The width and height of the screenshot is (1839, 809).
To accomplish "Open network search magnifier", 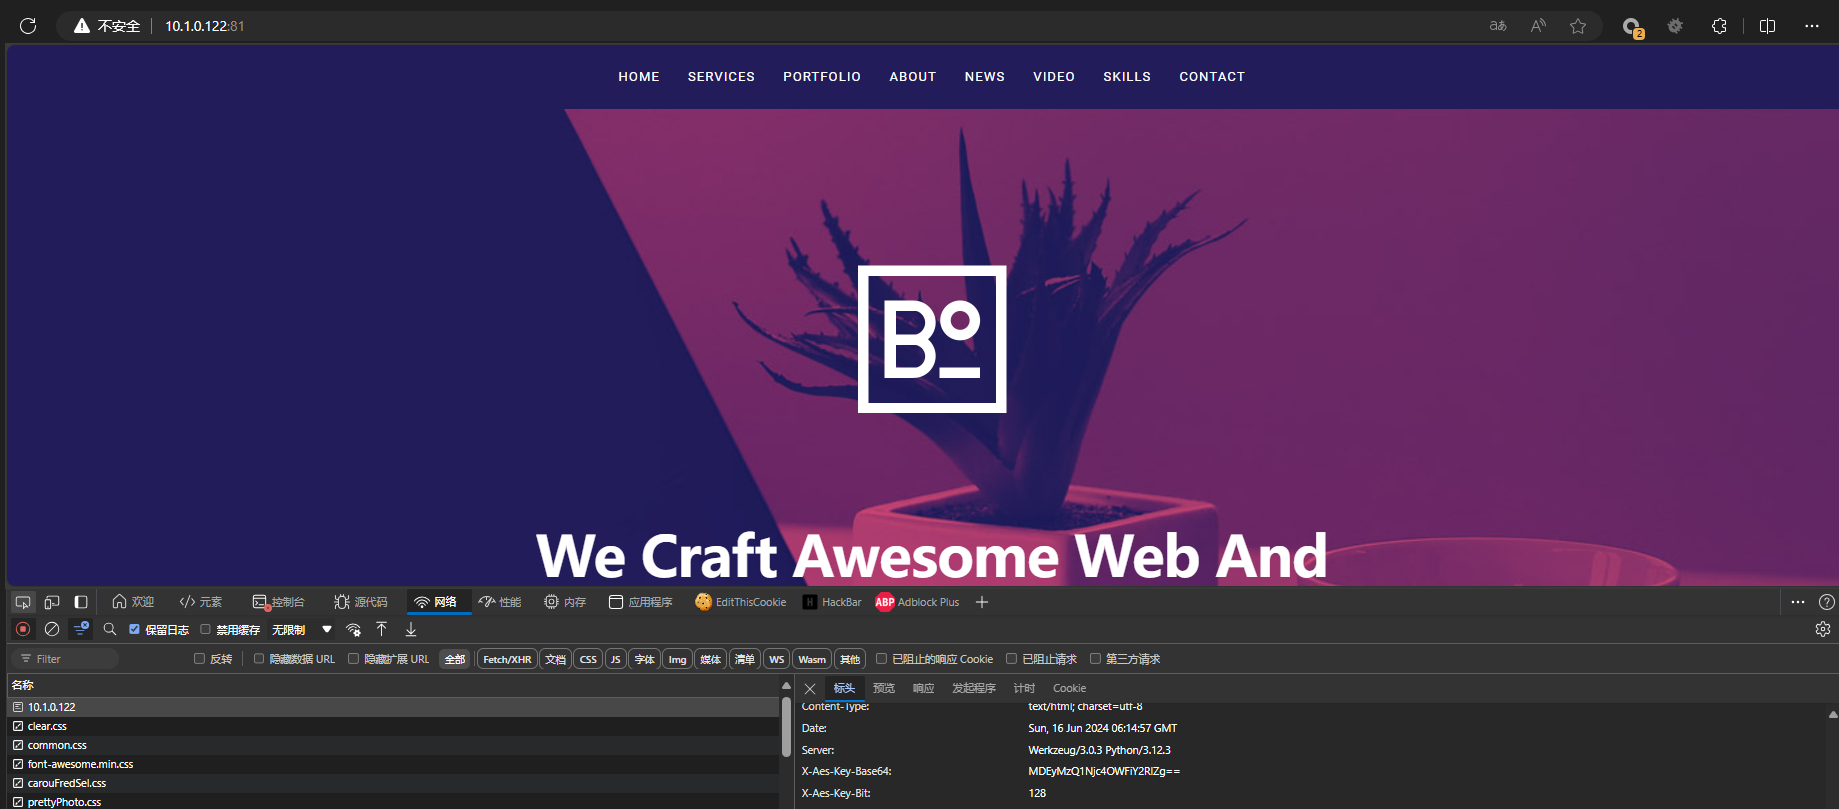I will tap(110, 629).
